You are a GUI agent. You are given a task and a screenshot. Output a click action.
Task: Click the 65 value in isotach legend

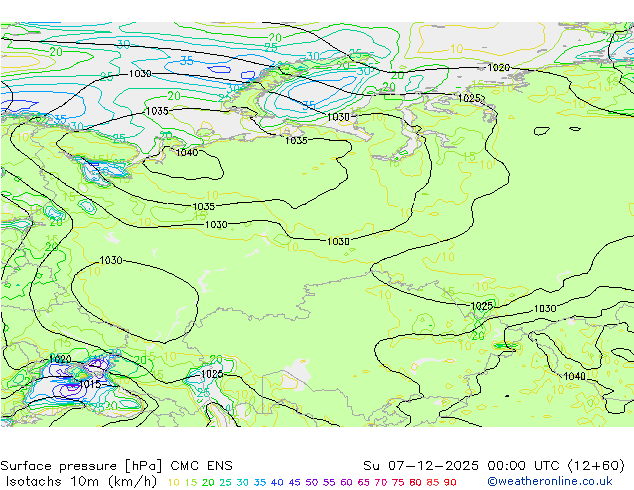coord(363,482)
